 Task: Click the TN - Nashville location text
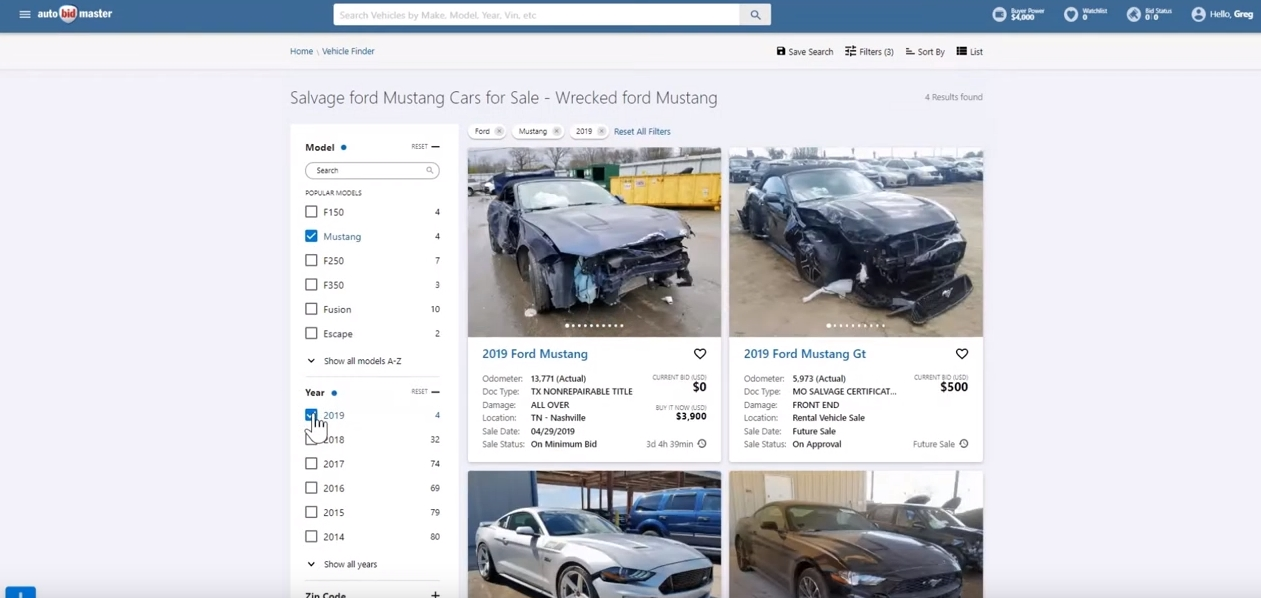click(x=558, y=418)
